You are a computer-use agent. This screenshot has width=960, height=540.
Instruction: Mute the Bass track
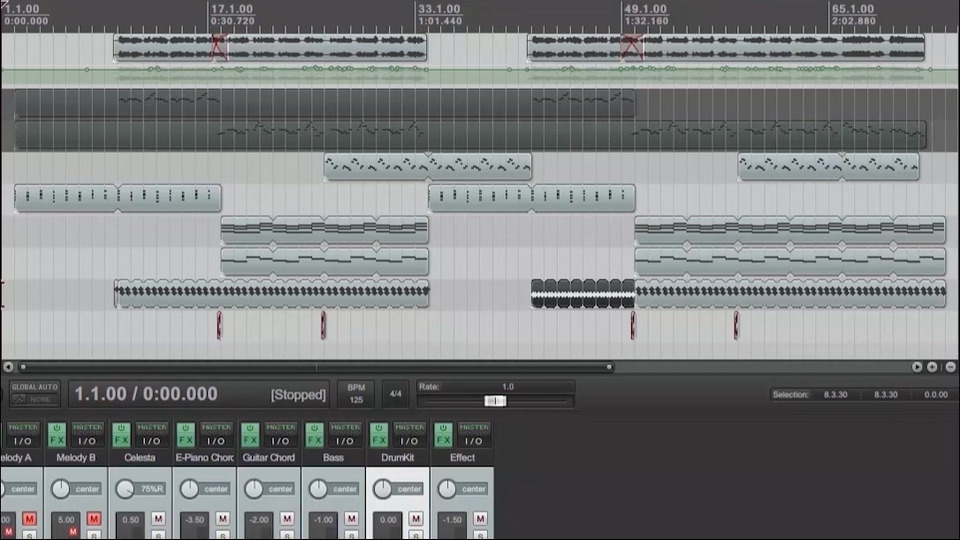click(x=351, y=519)
